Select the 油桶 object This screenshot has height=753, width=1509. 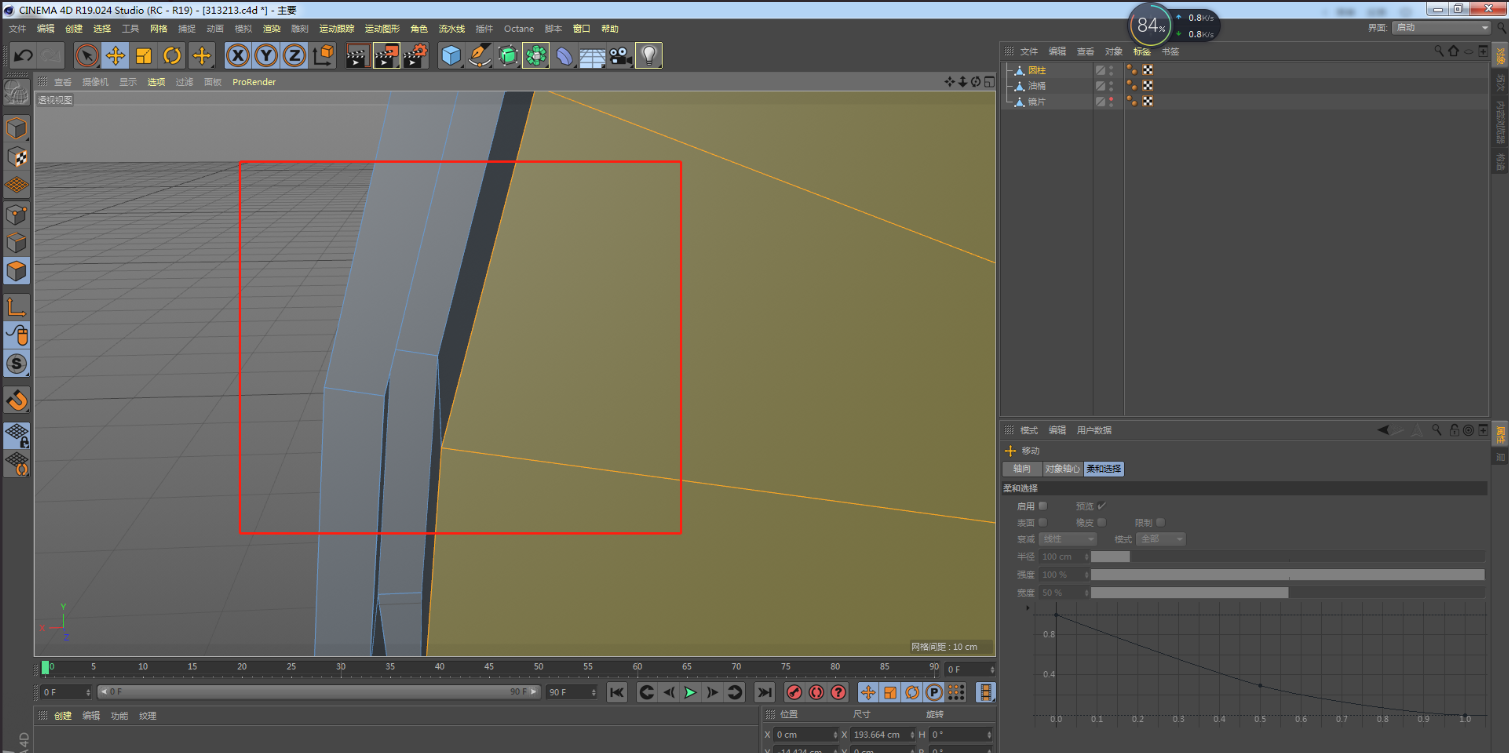tap(1037, 86)
